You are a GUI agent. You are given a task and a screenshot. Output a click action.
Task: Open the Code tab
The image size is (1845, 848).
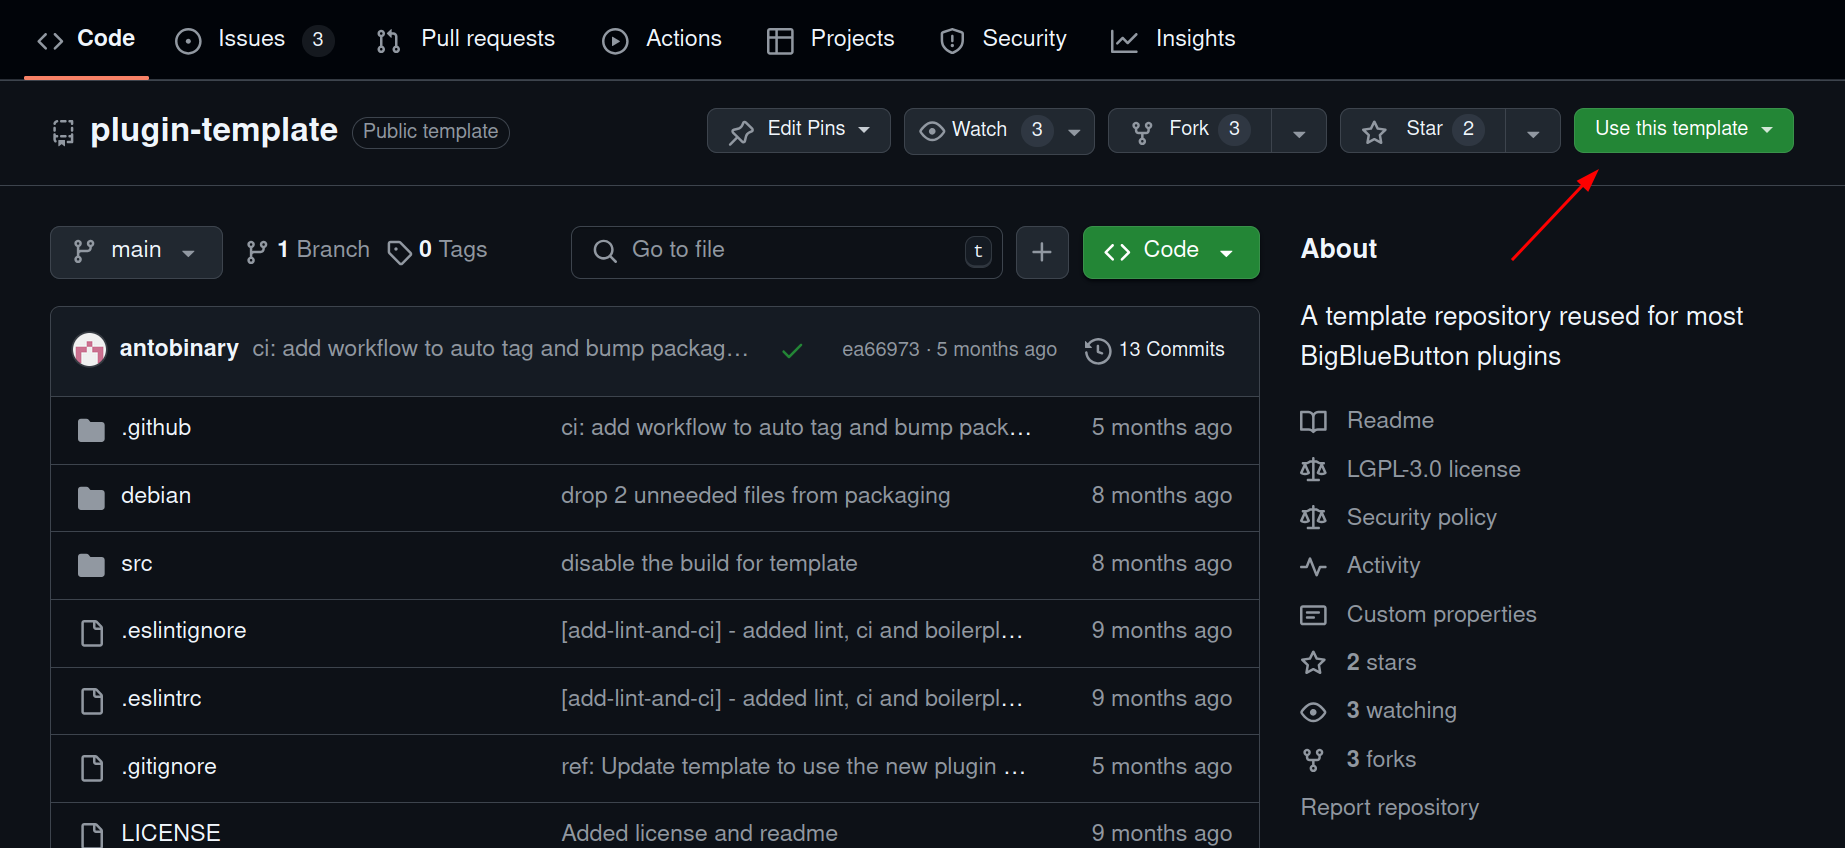pos(86,39)
